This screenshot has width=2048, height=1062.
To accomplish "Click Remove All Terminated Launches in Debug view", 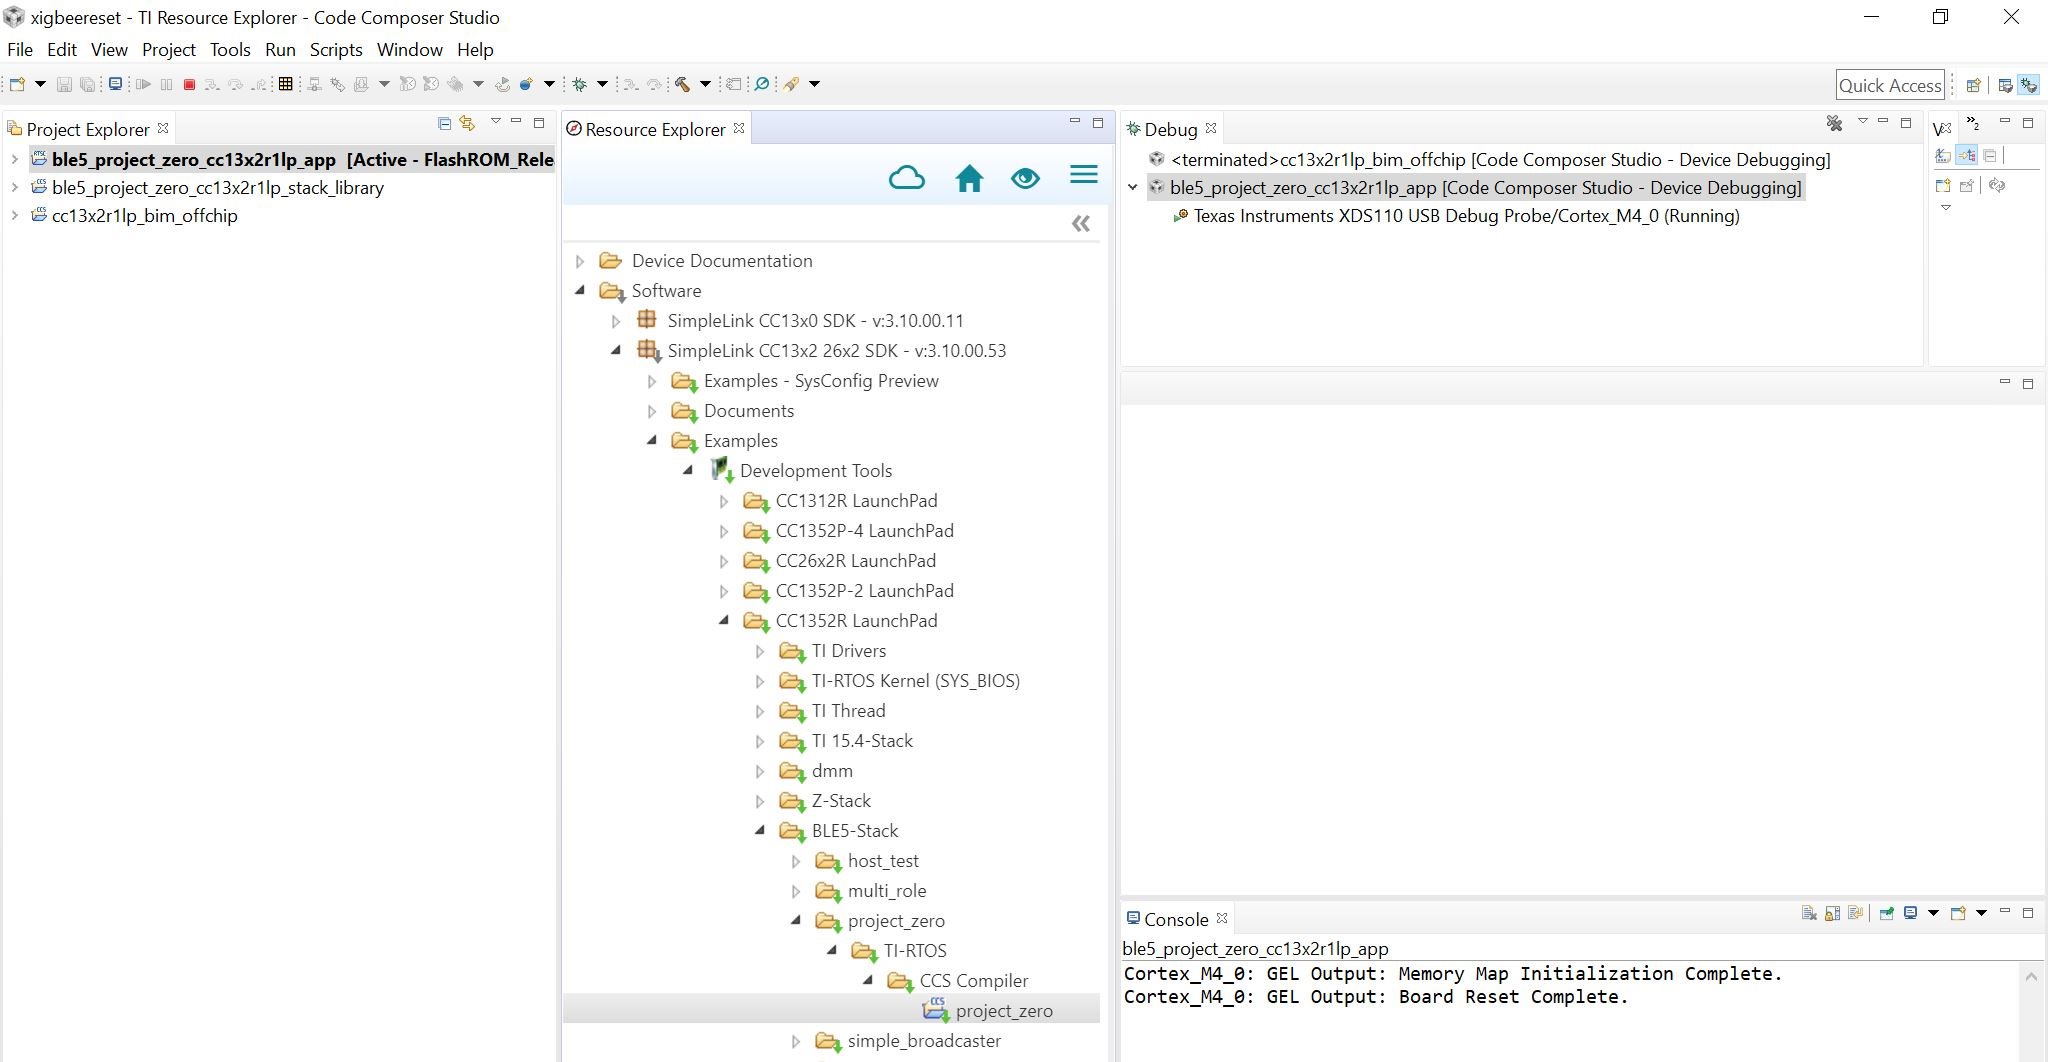I will (1834, 123).
